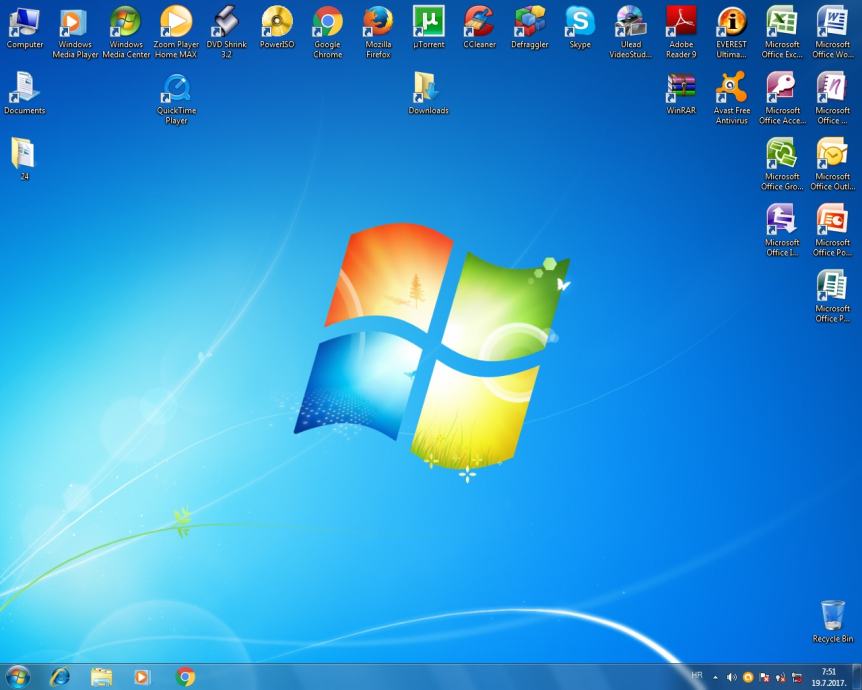
Task: Click the PowerISO desktop shortcut
Action: click(277, 22)
